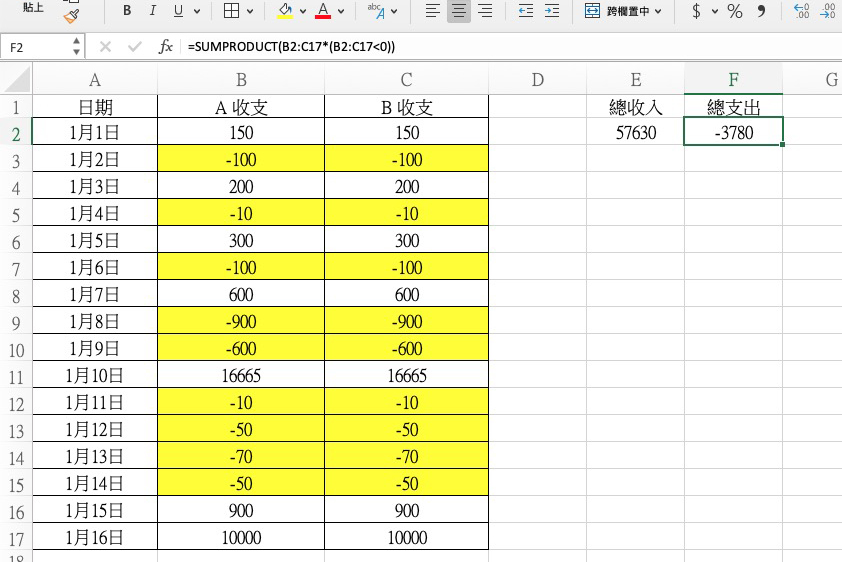
Task: Increase decimal places
Action: (801, 10)
